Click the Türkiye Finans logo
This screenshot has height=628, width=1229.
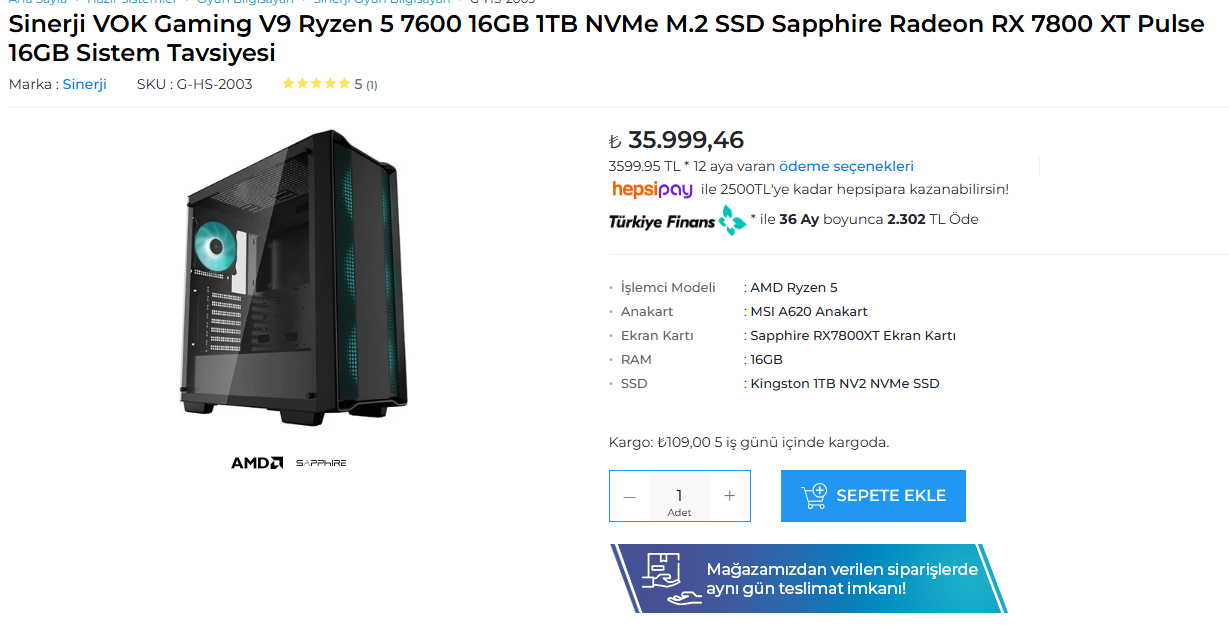tap(677, 220)
